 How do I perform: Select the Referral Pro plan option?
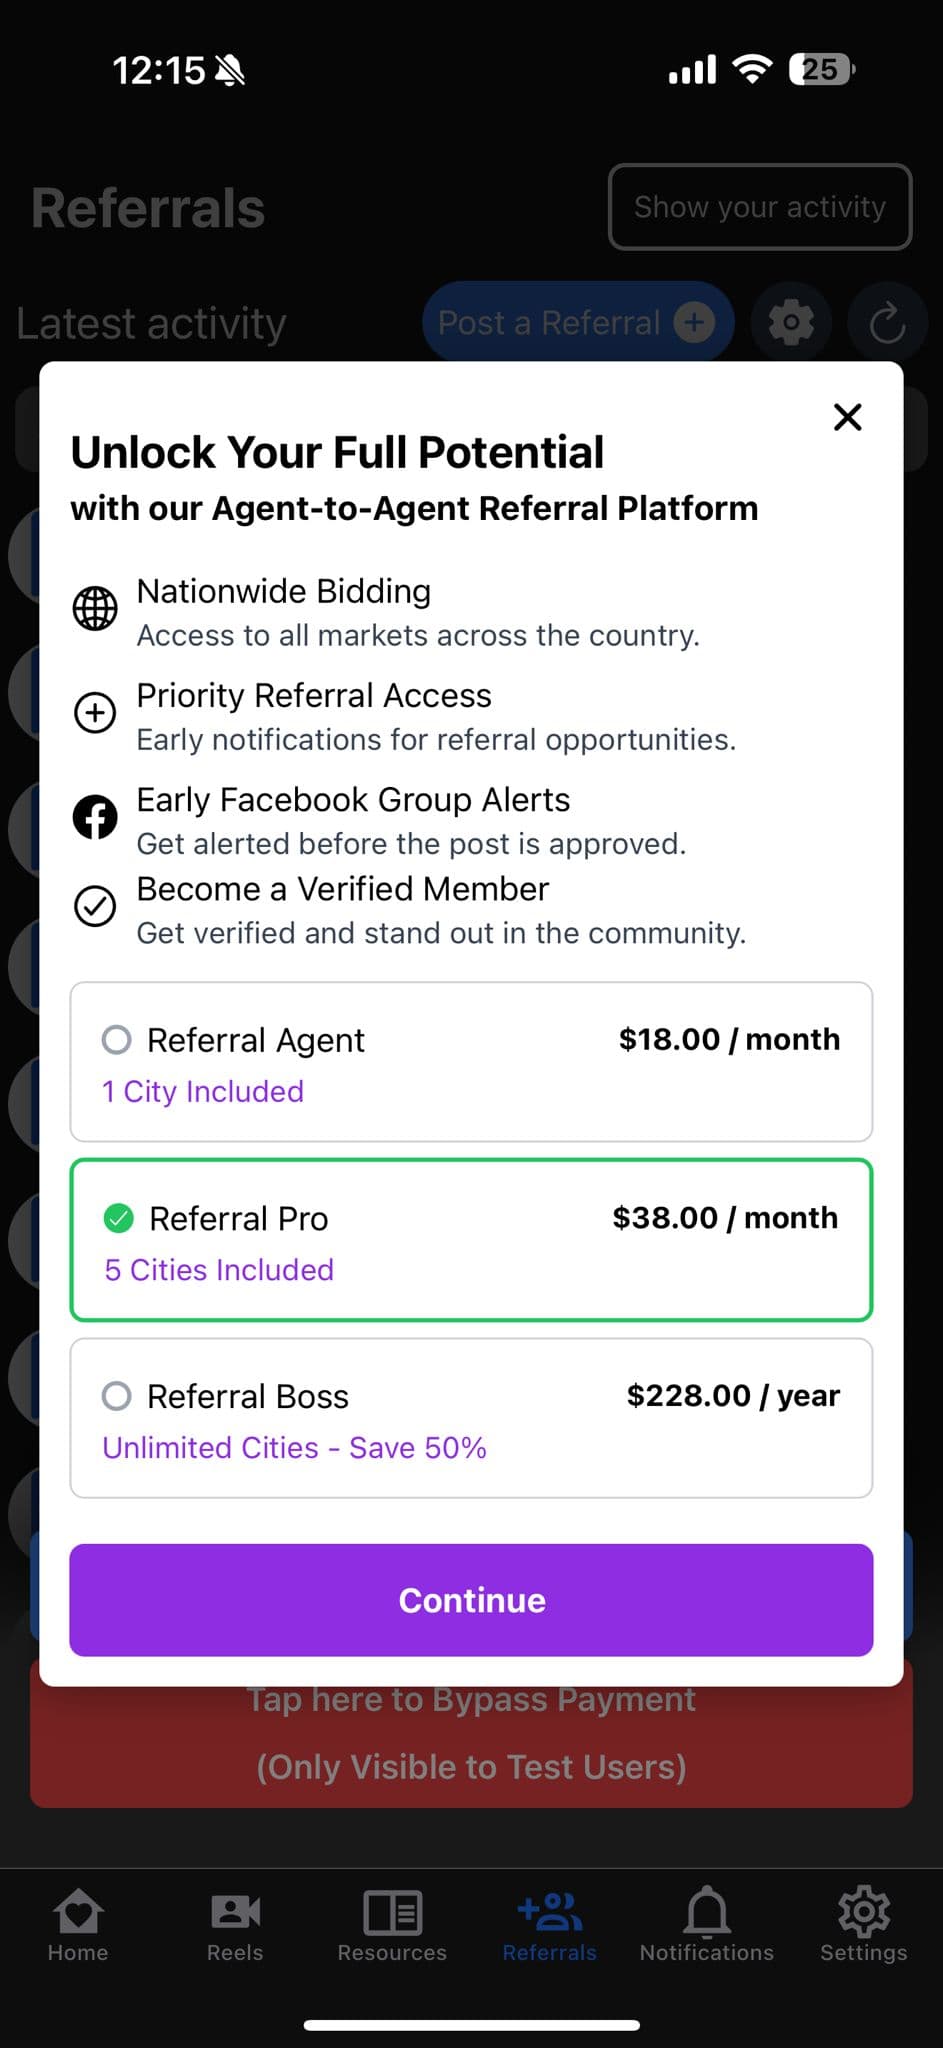point(471,1240)
